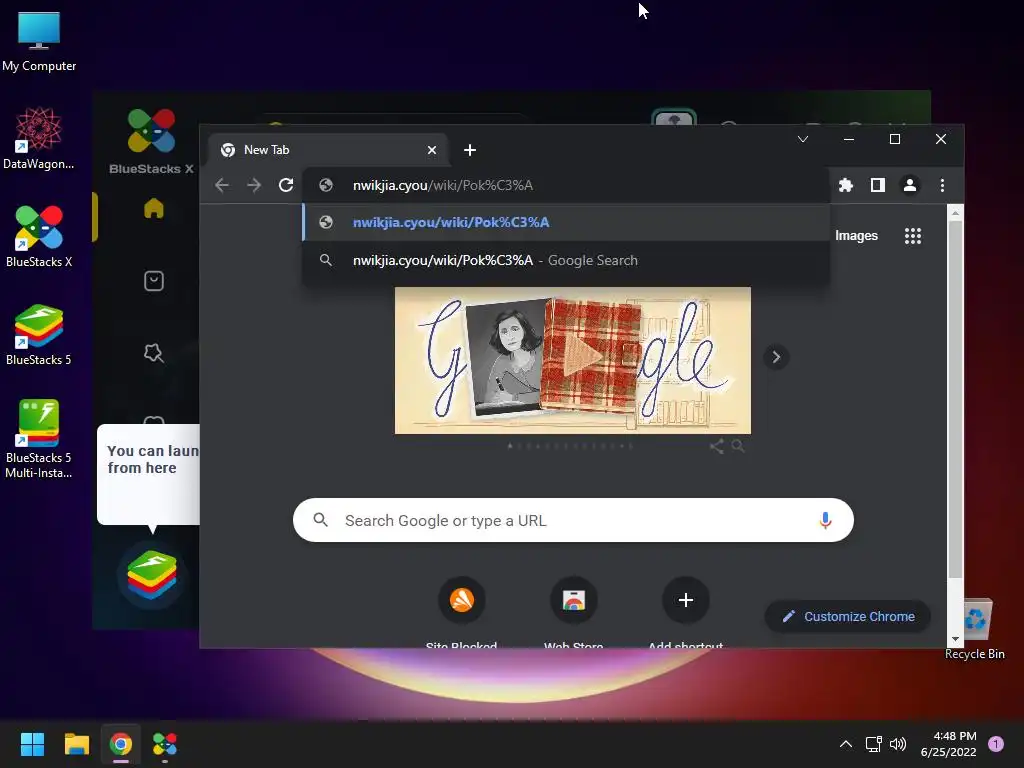The height and width of the screenshot is (768, 1024).
Task: Open Chrome's three-dot menu
Action: coord(942,185)
